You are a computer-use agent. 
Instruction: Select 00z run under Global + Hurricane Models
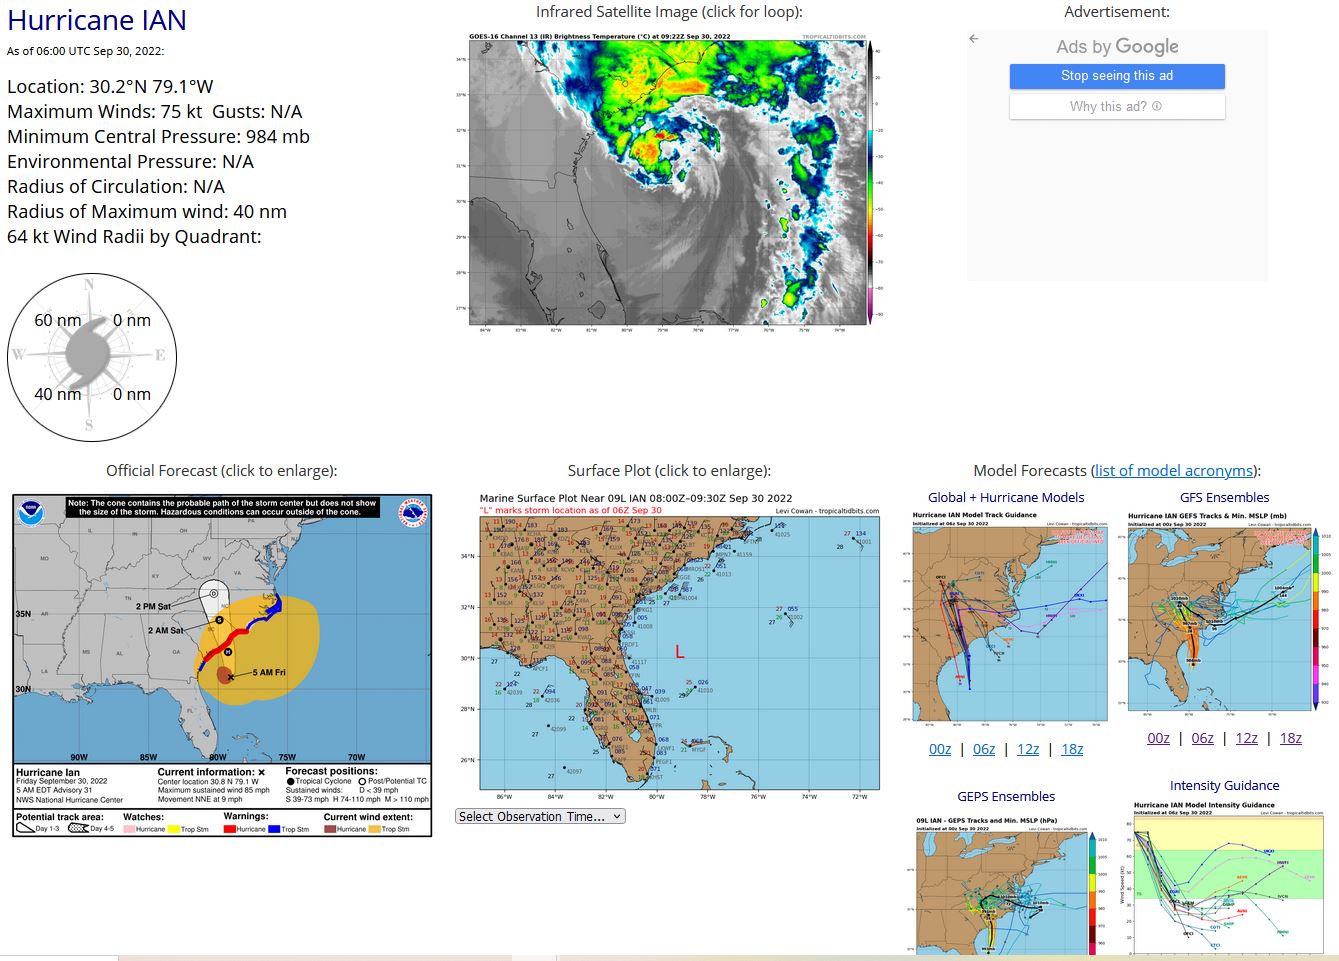coord(940,749)
